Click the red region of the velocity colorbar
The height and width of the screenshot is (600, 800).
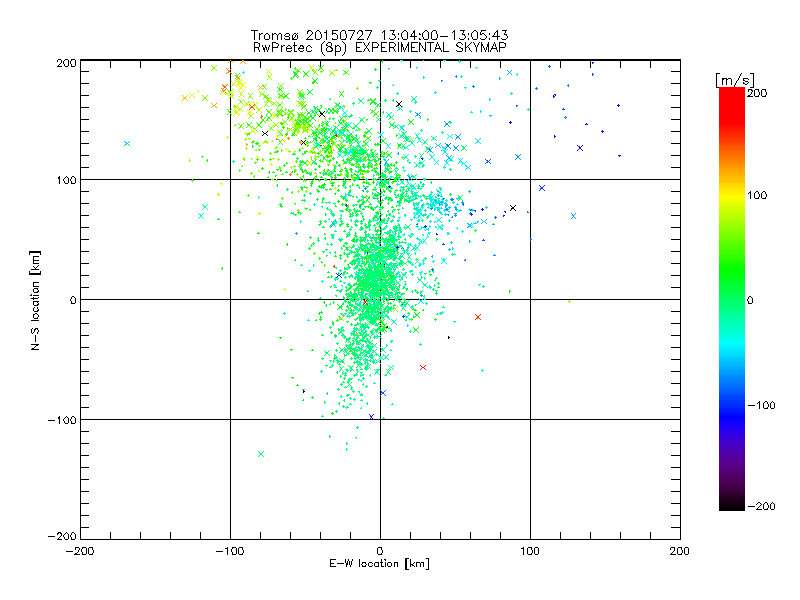(x=732, y=105)
